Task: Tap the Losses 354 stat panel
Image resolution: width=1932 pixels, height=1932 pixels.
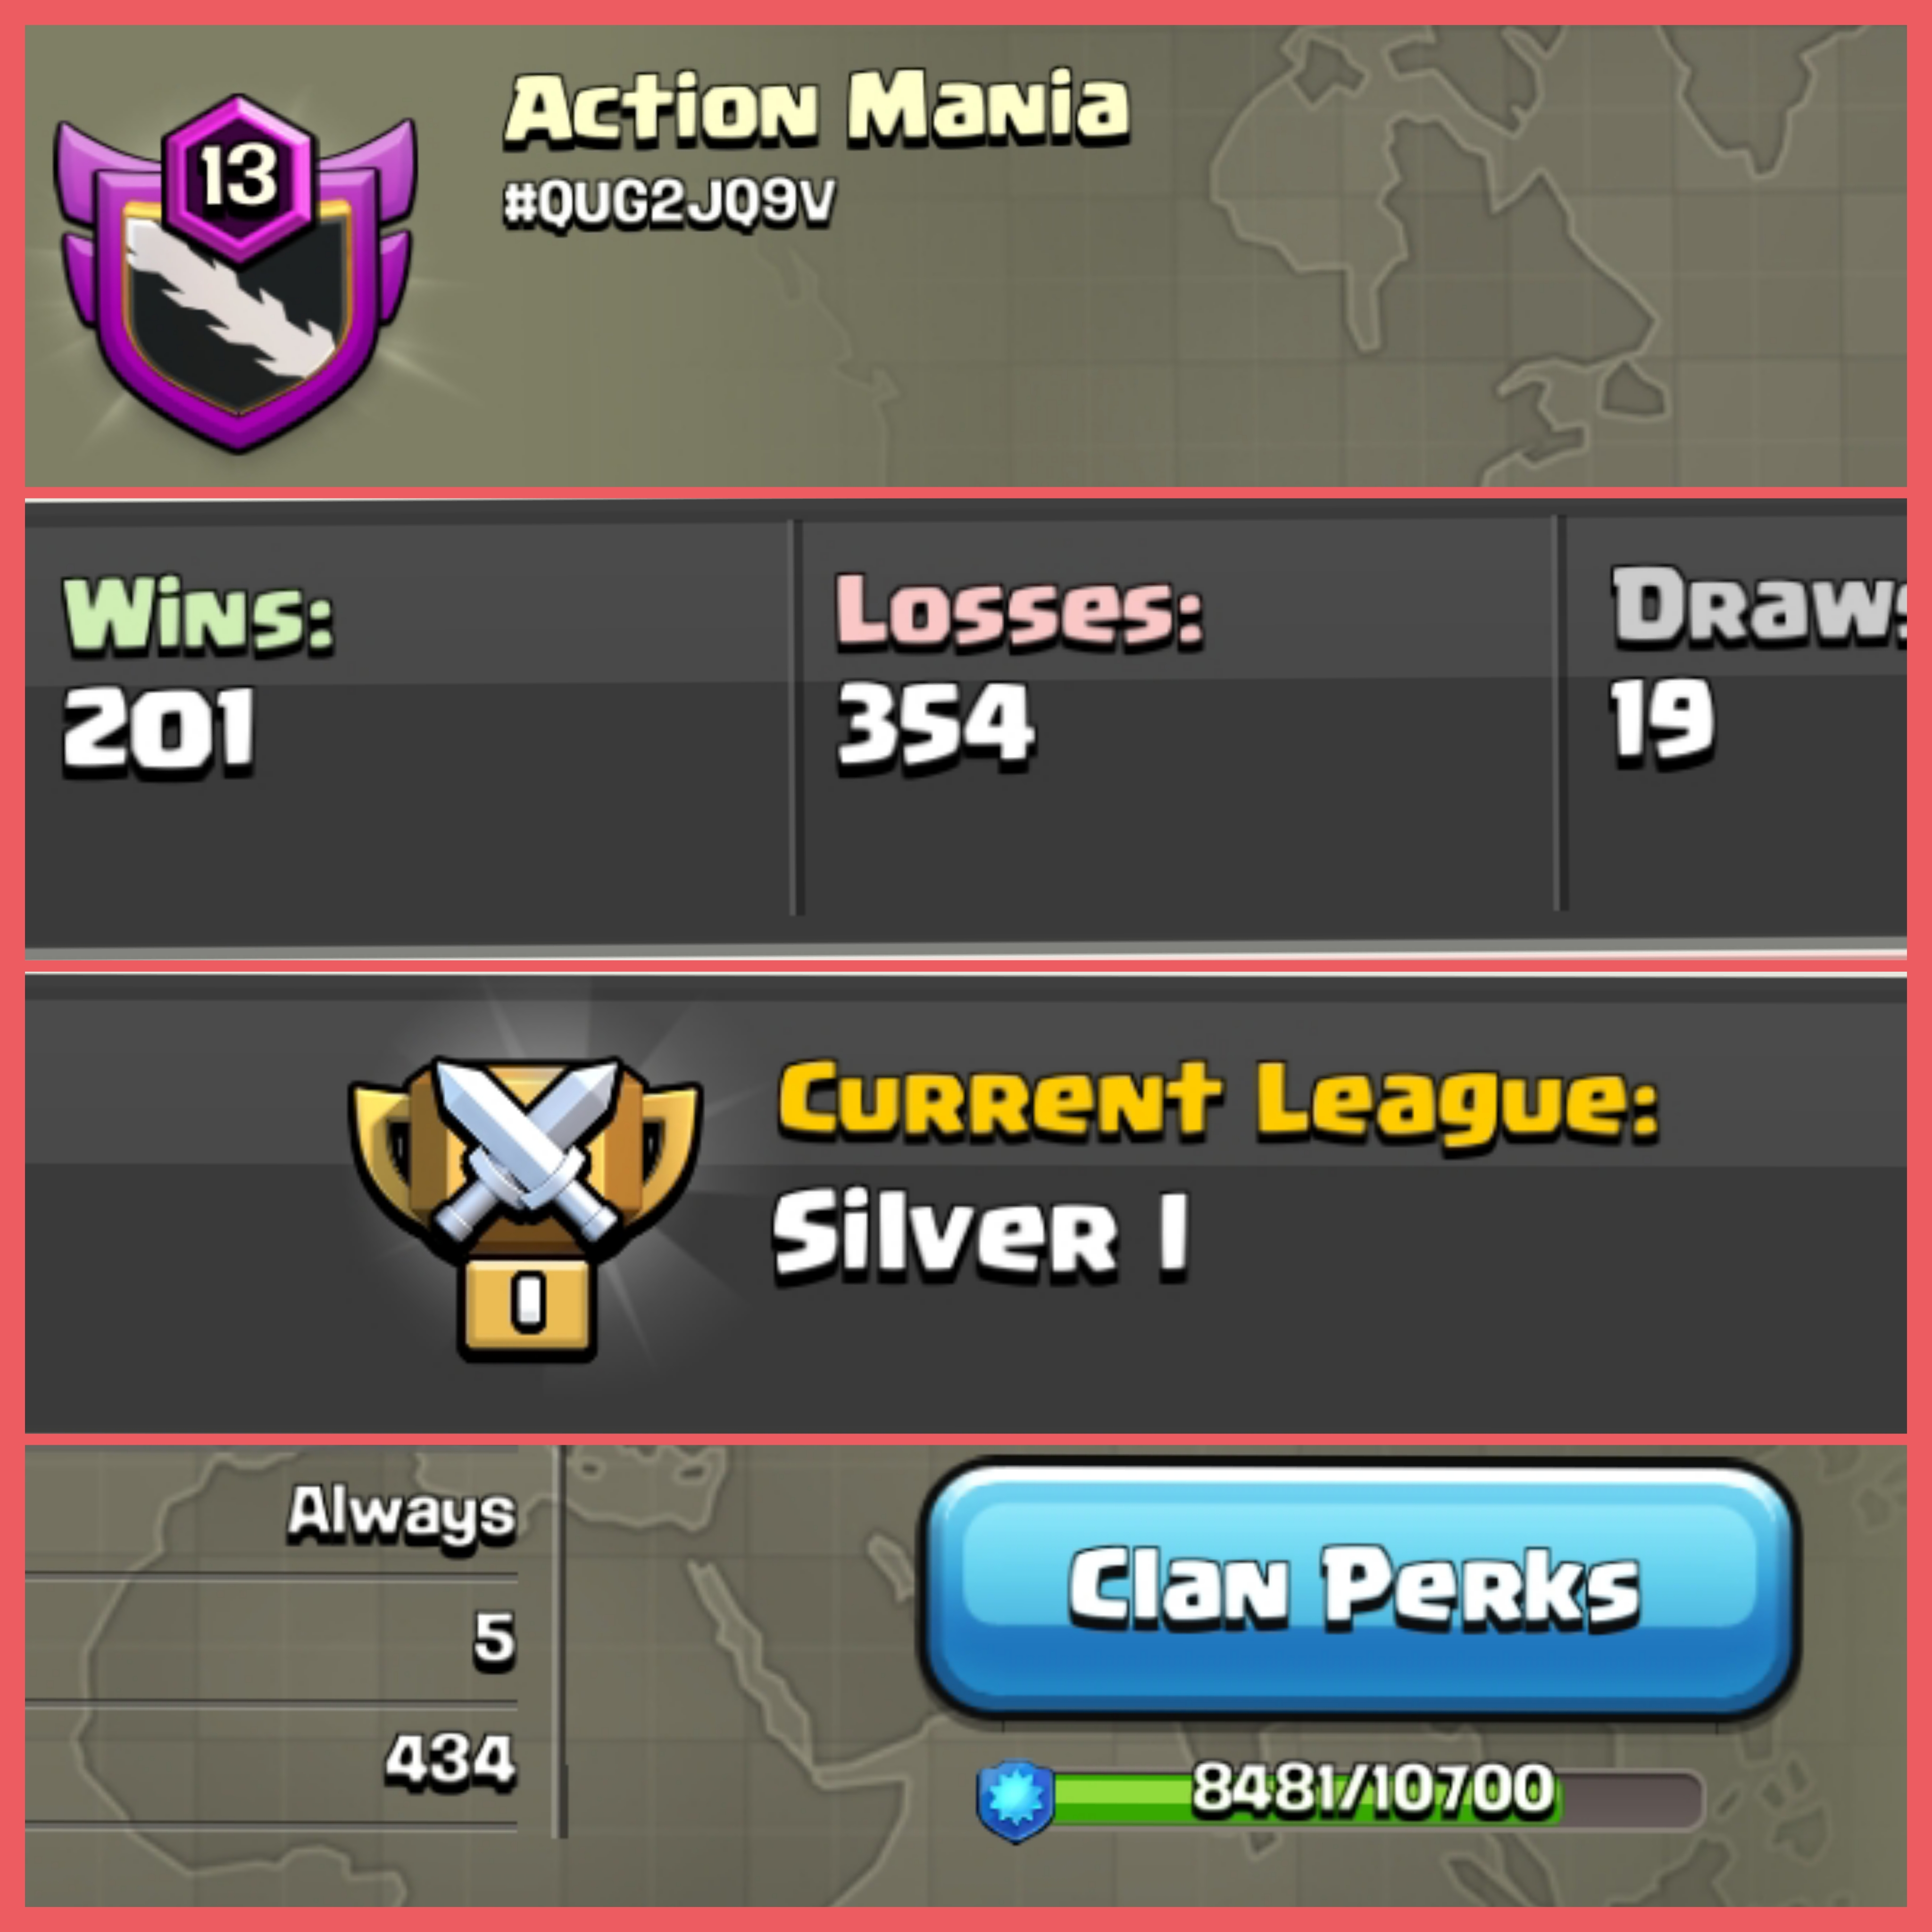Action: coord(1178,716)
